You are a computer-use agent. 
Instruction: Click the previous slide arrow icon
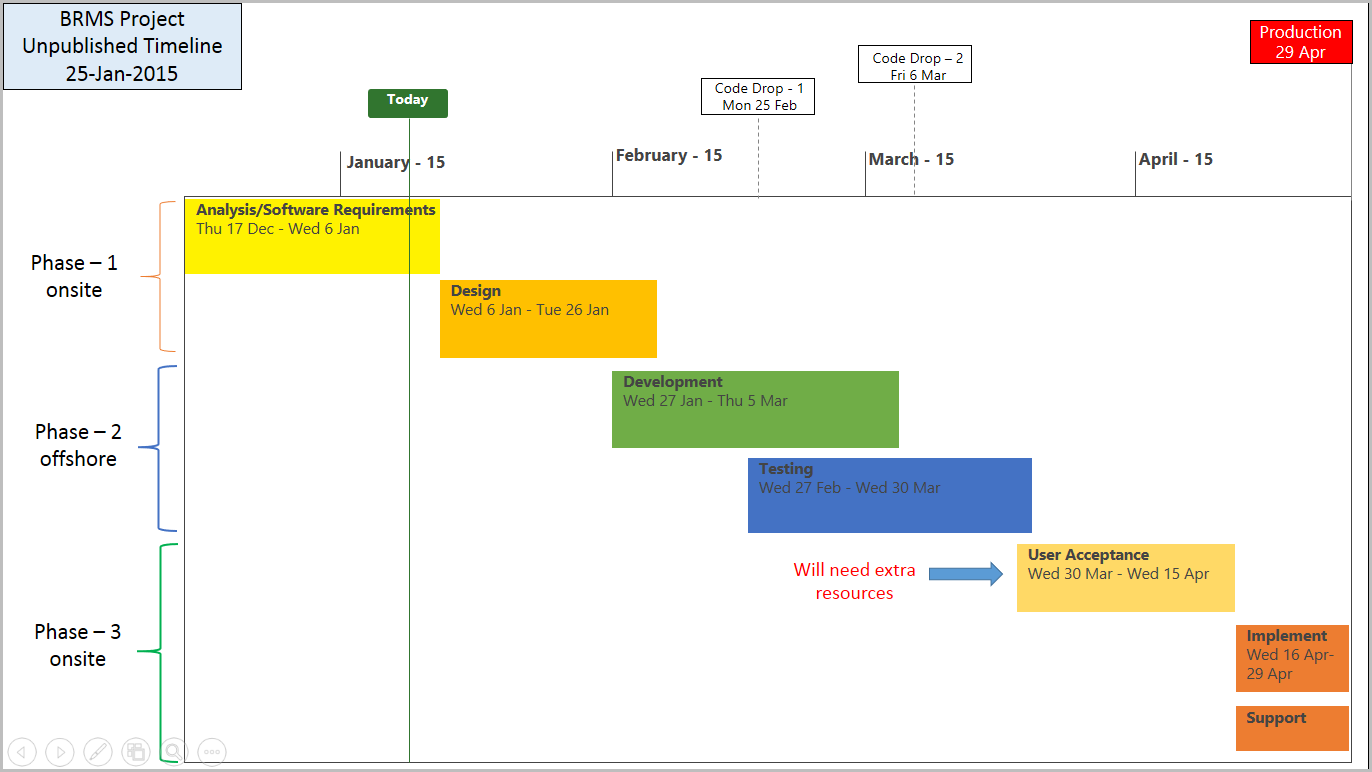22,751
